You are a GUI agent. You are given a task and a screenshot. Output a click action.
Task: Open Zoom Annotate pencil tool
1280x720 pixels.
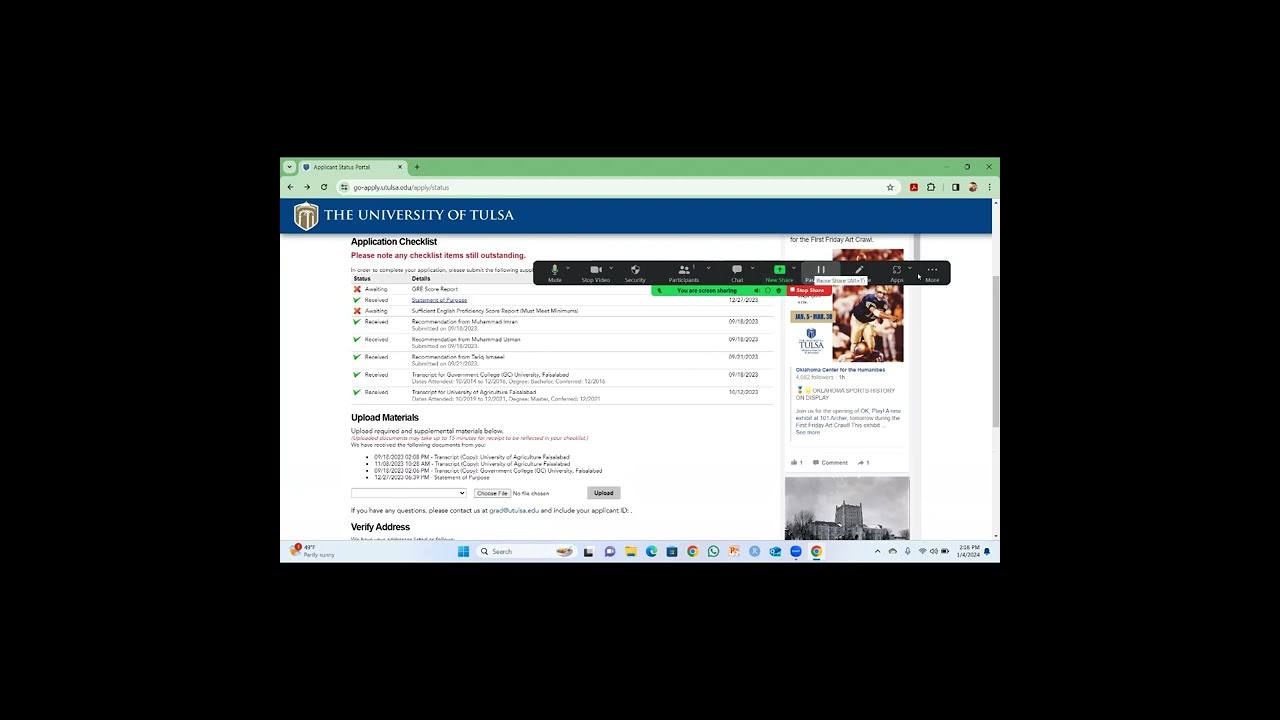(x=859, y=270)
